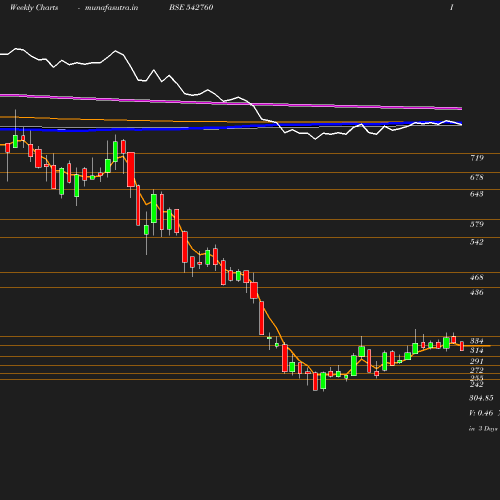This screenshot has width=500, height=500.
Task: Click the 291 price level label
Action: click(477, 361)
